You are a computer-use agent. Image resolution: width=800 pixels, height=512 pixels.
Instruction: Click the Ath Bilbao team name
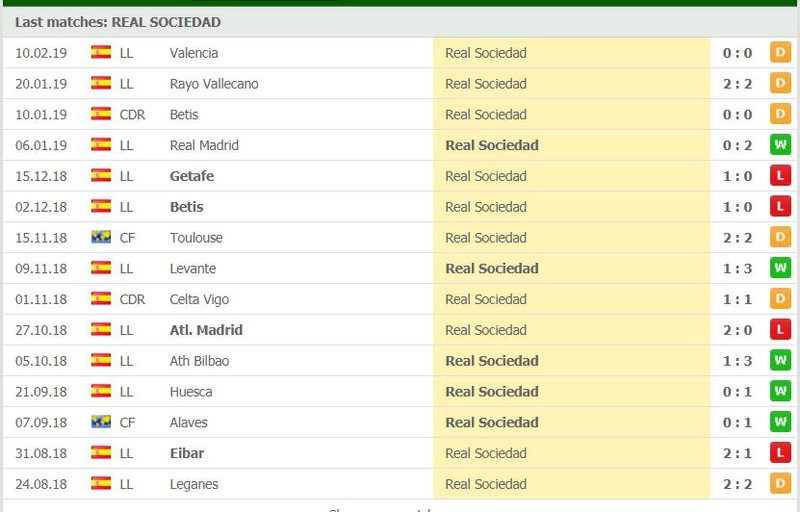coord(199,361)
